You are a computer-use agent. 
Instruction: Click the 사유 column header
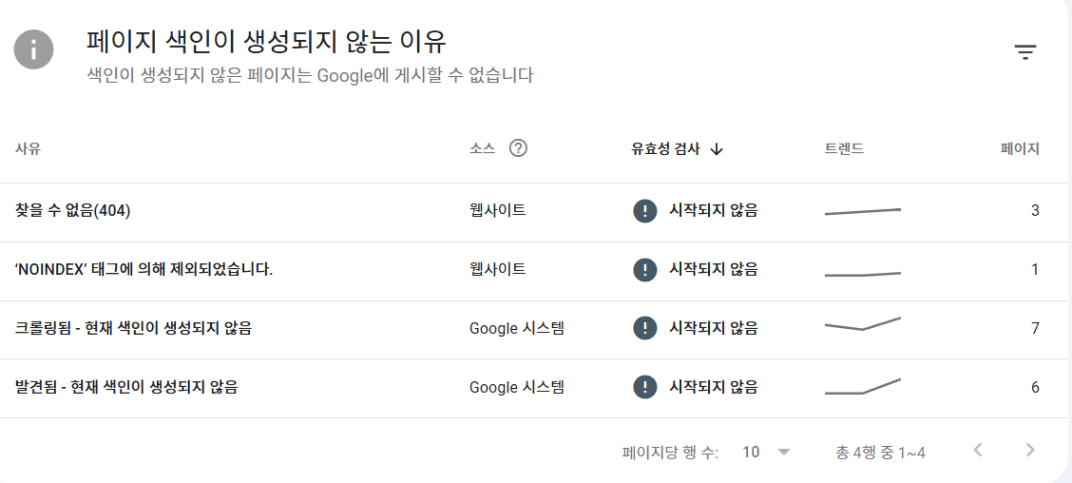point(28,149)
